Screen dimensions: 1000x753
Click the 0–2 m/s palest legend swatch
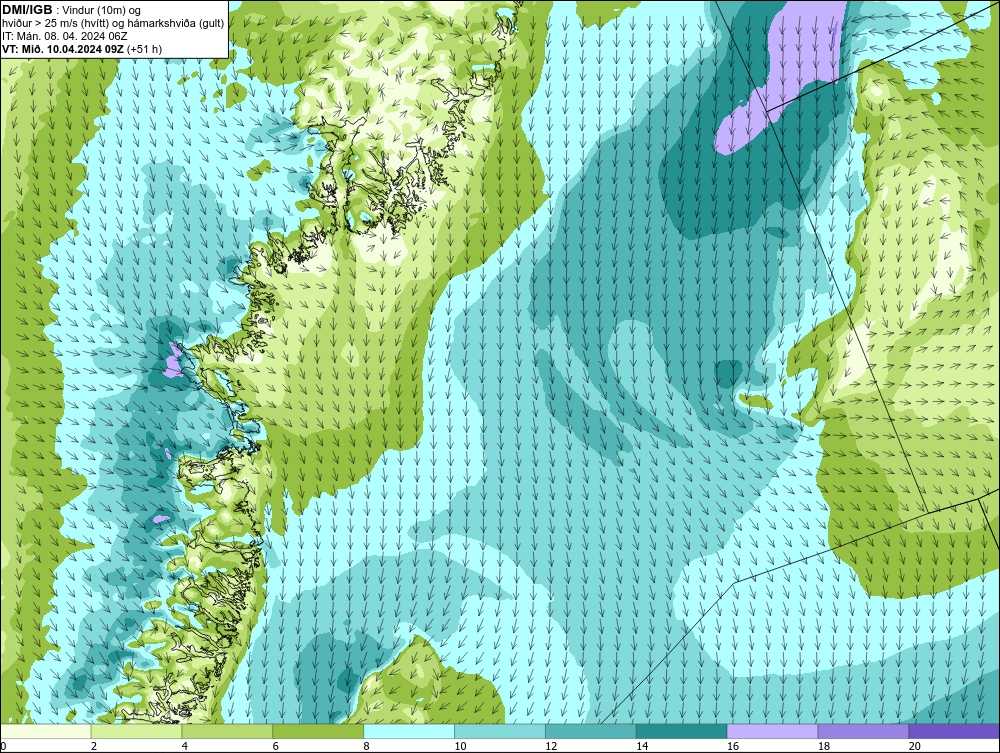[46, 731]
